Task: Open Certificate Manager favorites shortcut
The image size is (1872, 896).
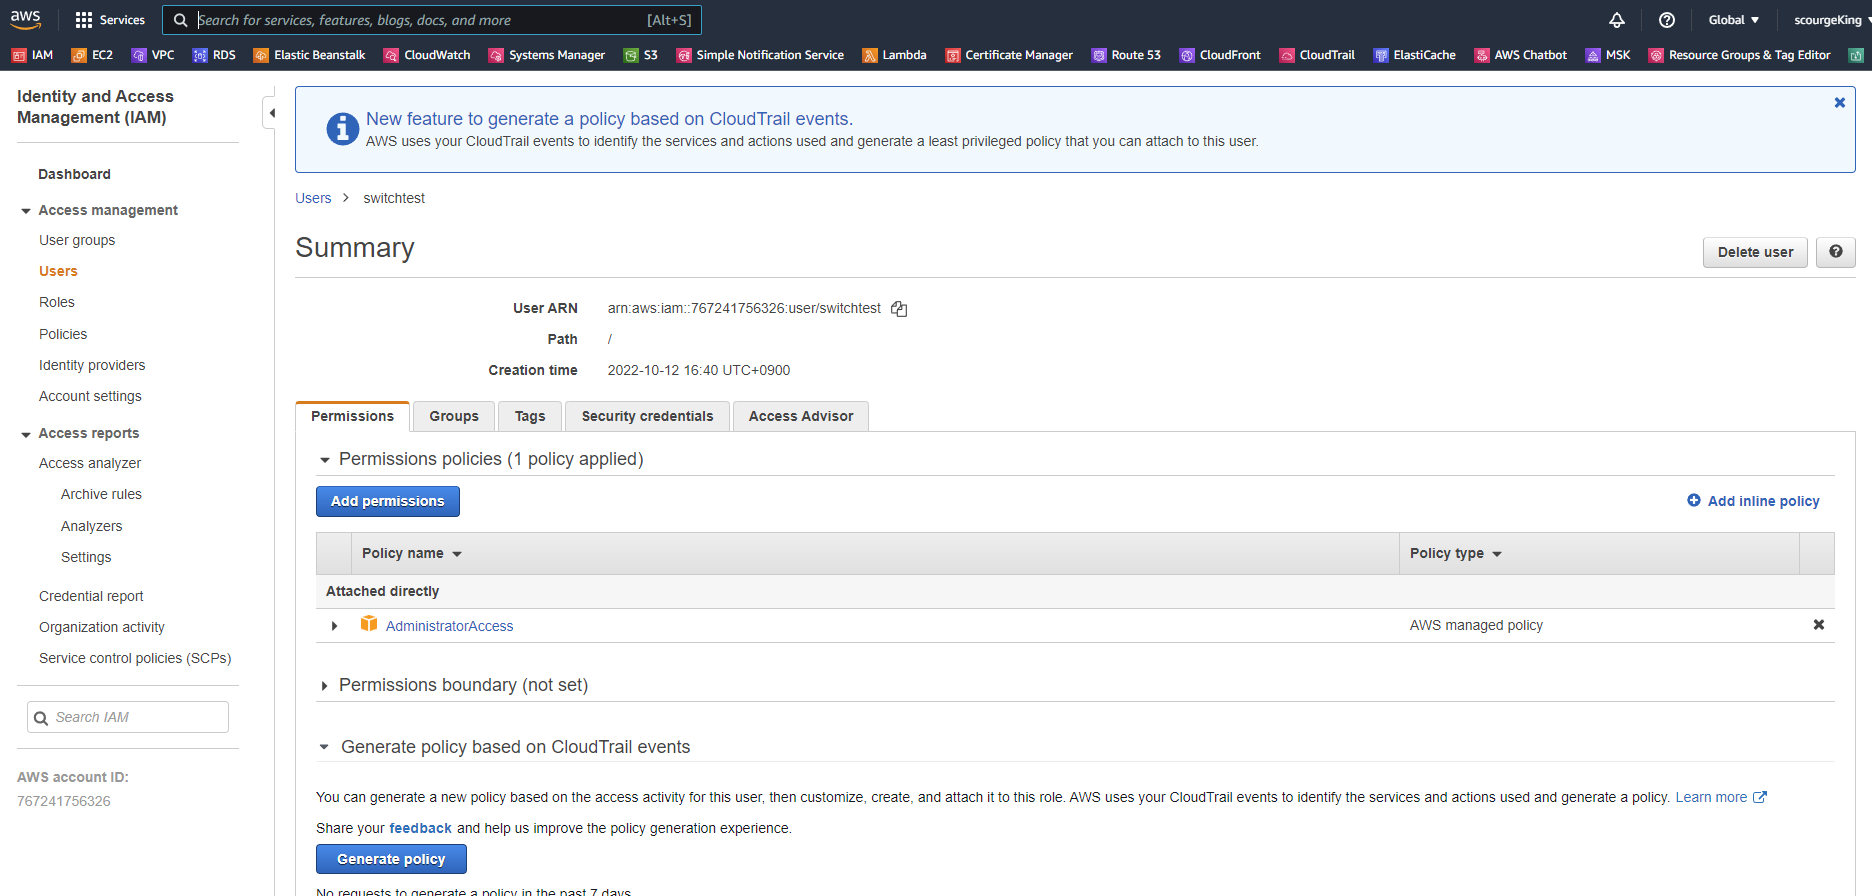Action: click(x=1009, y=55)
